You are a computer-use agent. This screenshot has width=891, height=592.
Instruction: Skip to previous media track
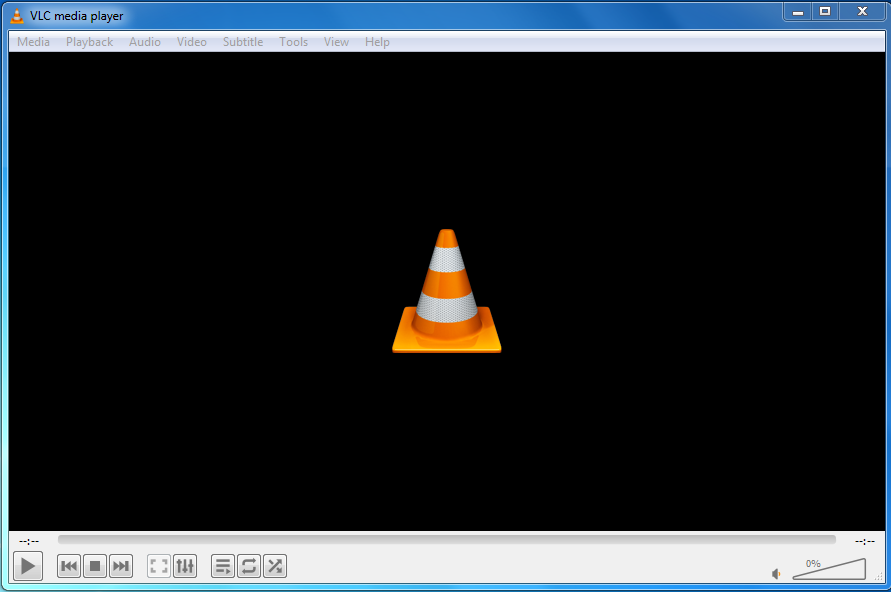pos(69,567)
